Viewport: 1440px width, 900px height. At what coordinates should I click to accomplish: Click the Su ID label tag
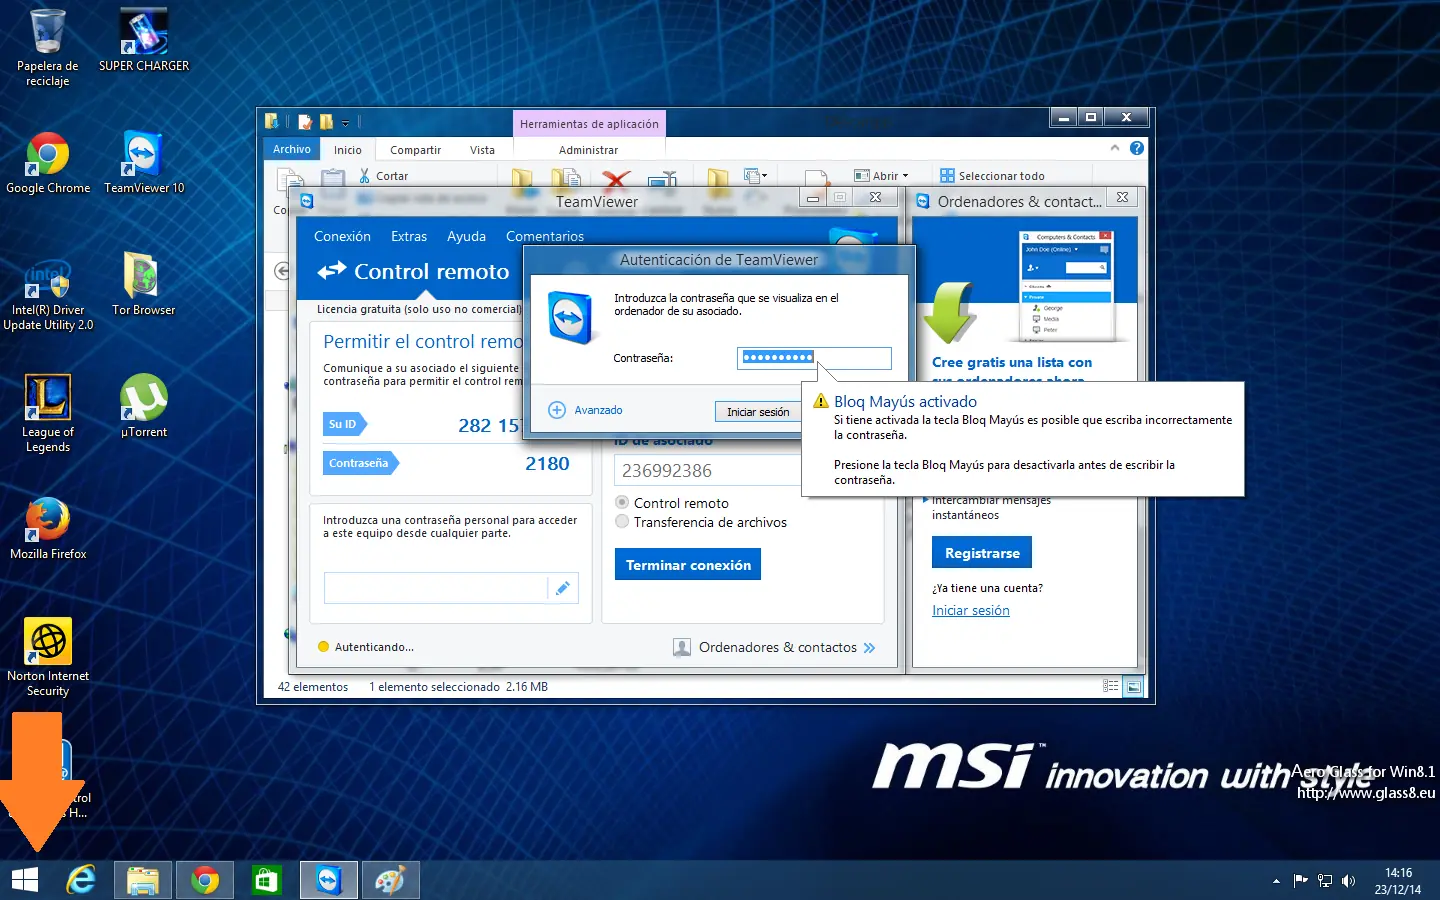tap(344, 424)
